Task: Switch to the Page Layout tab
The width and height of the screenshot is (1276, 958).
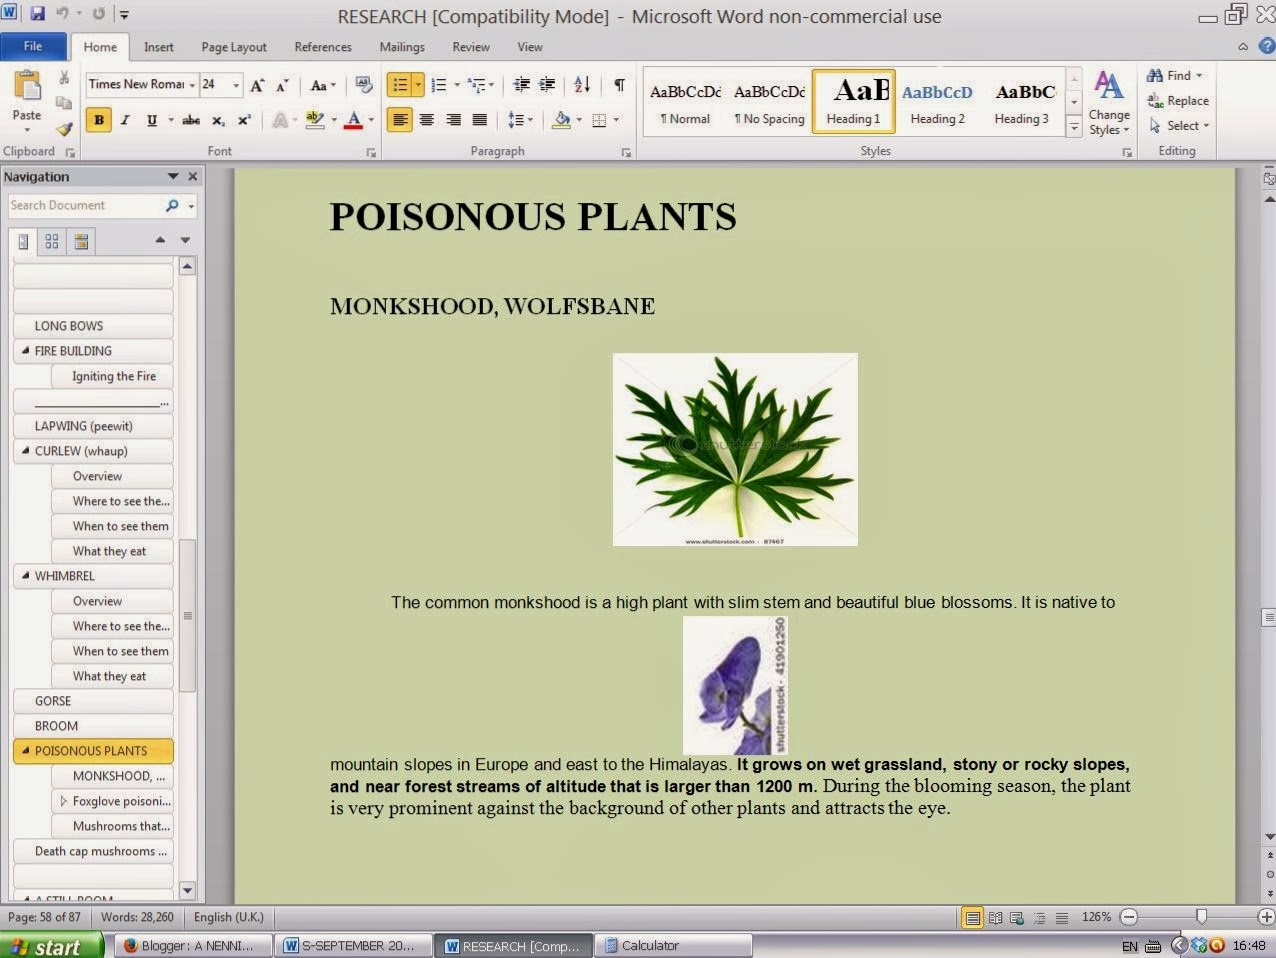Action: (x=234, y=47)
